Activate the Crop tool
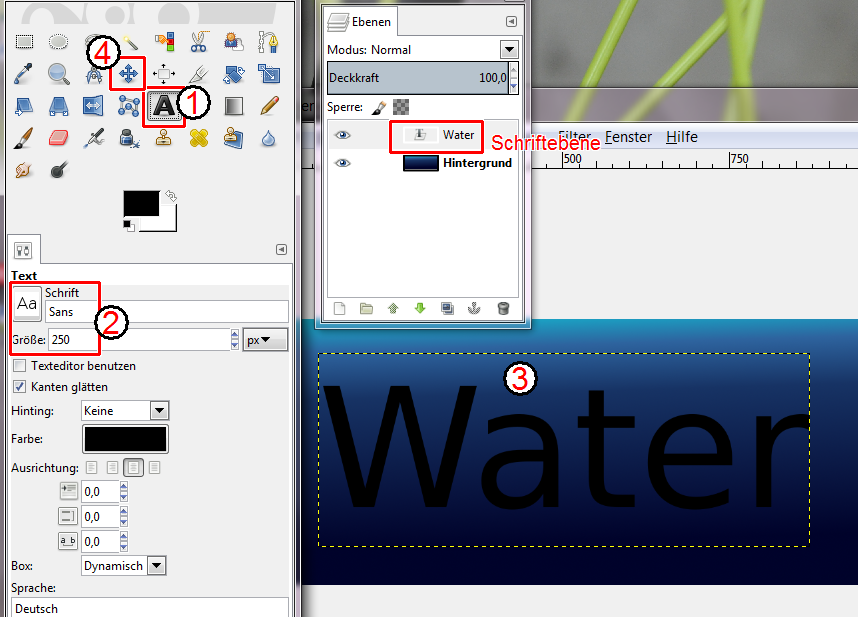Screen dimensions: 858x617 pos(199,74)
